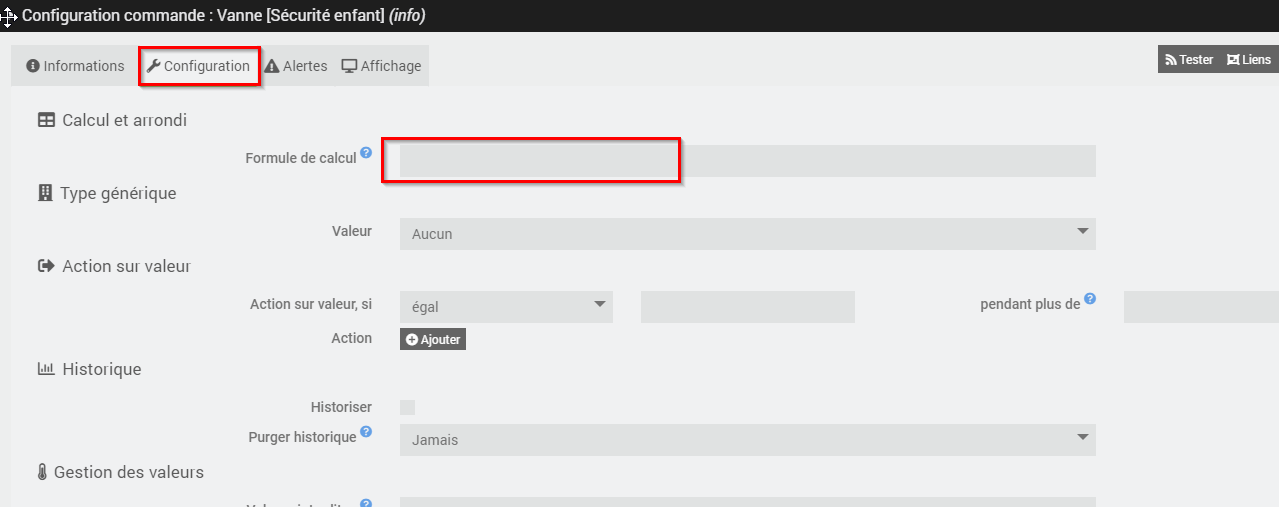The image size is (1279, 507).
Task: Click help icon beside Purger historique
Action: coord(366,432)
